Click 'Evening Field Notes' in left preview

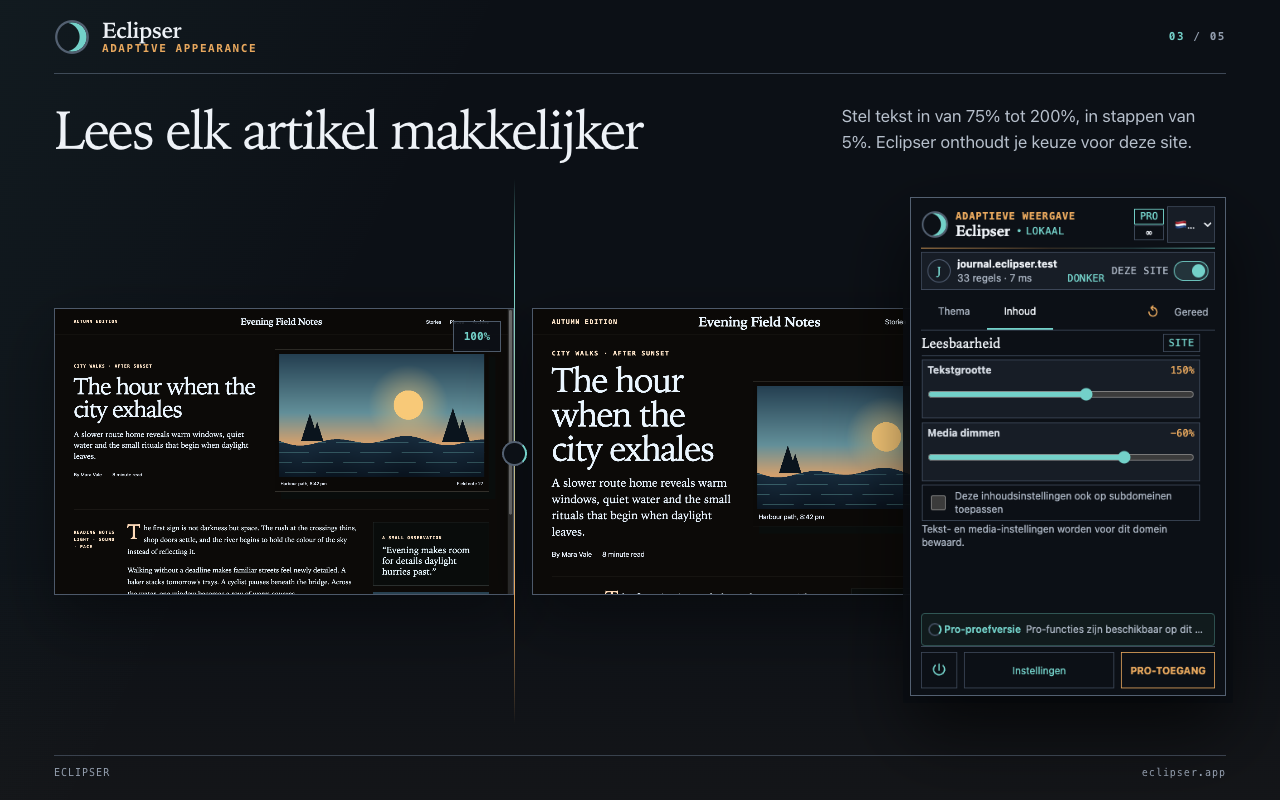click(281, 321)
